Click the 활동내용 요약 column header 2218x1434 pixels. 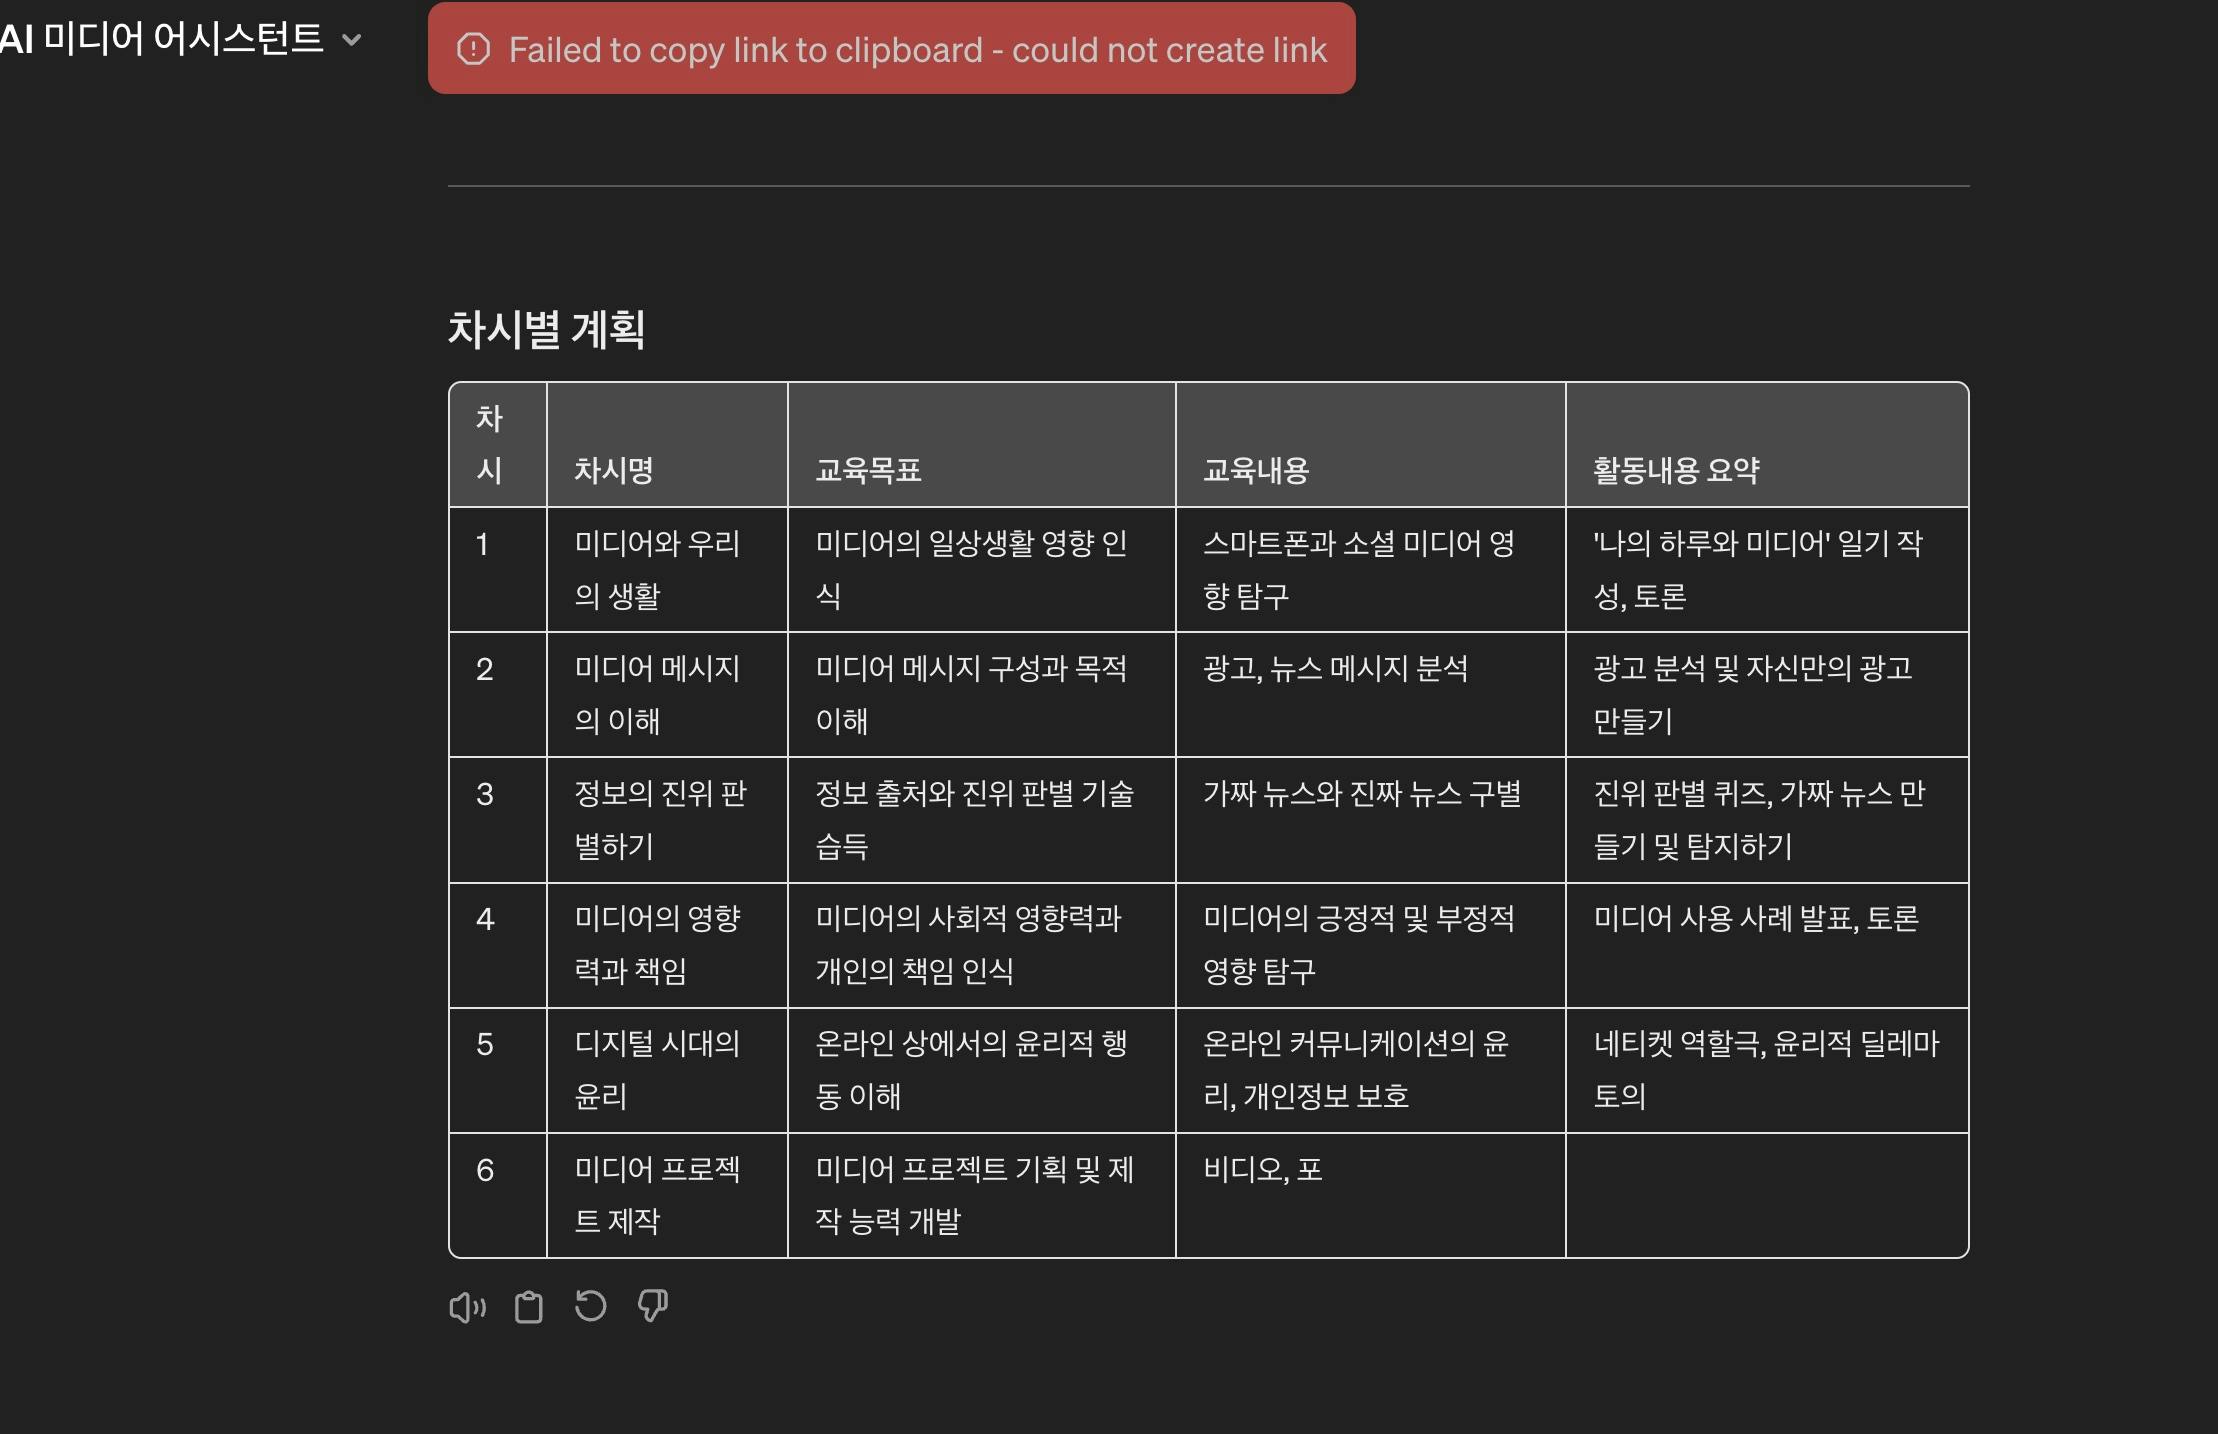[x=1676, y=470]
